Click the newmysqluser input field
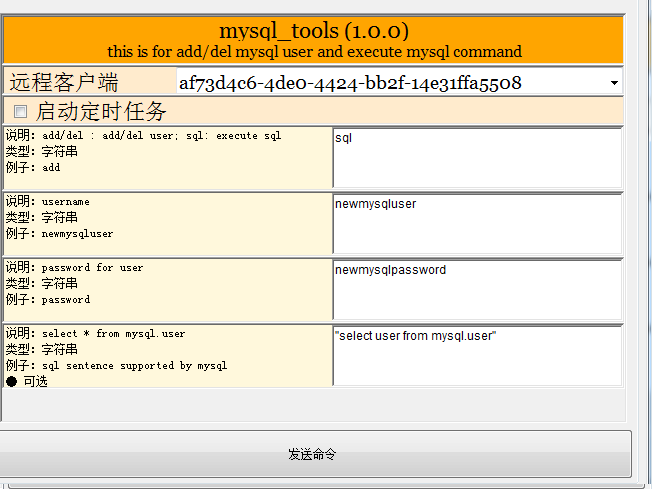 (477, 224)
